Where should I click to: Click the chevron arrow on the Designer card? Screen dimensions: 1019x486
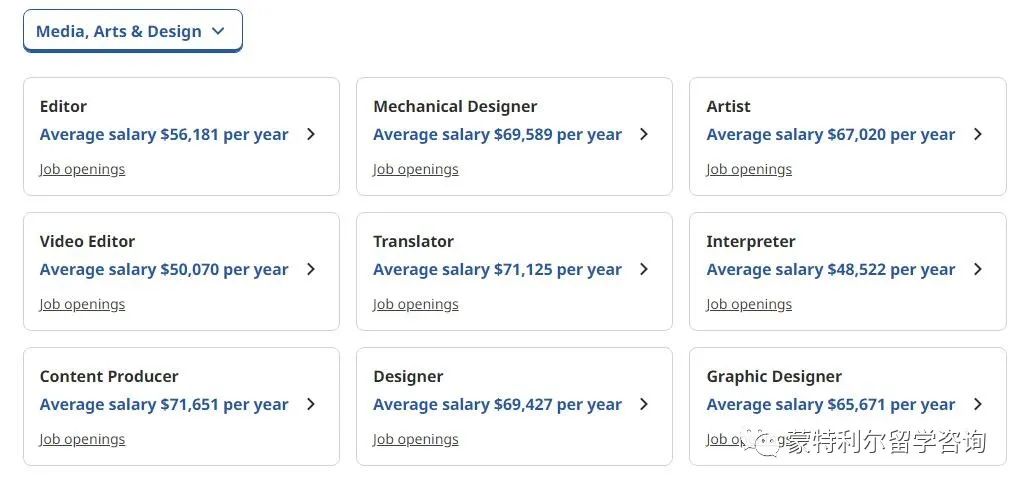tap(644, 404)
